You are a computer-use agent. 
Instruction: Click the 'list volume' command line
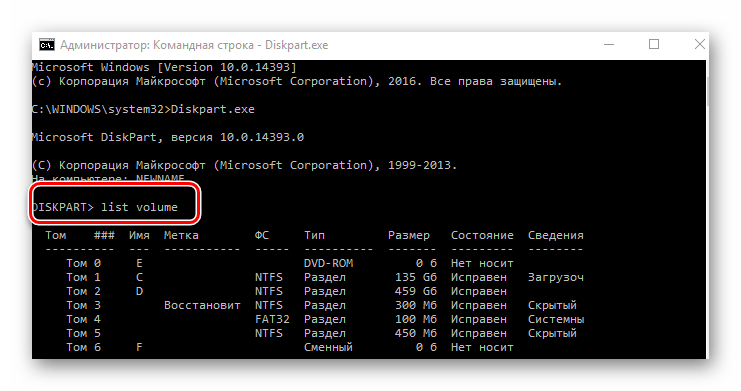pos(105,207)
